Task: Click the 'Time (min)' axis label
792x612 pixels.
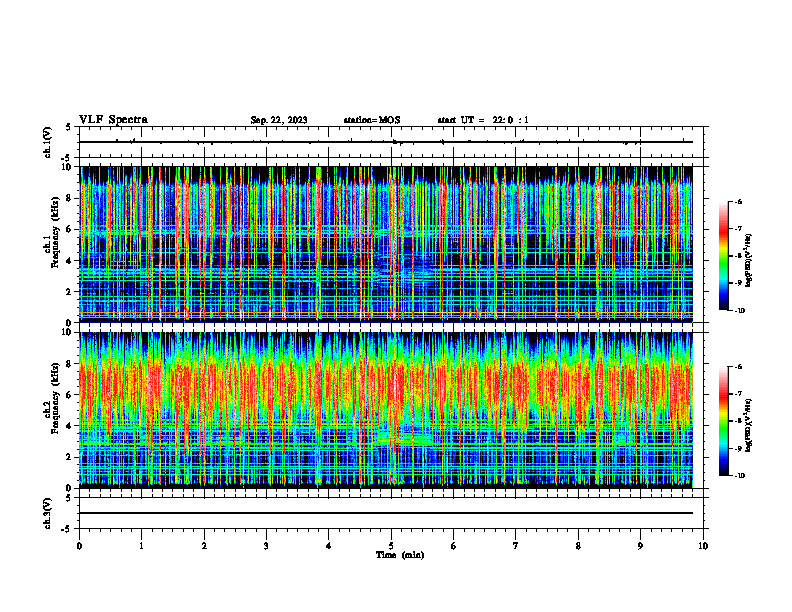Action: [x=400, y=555]
